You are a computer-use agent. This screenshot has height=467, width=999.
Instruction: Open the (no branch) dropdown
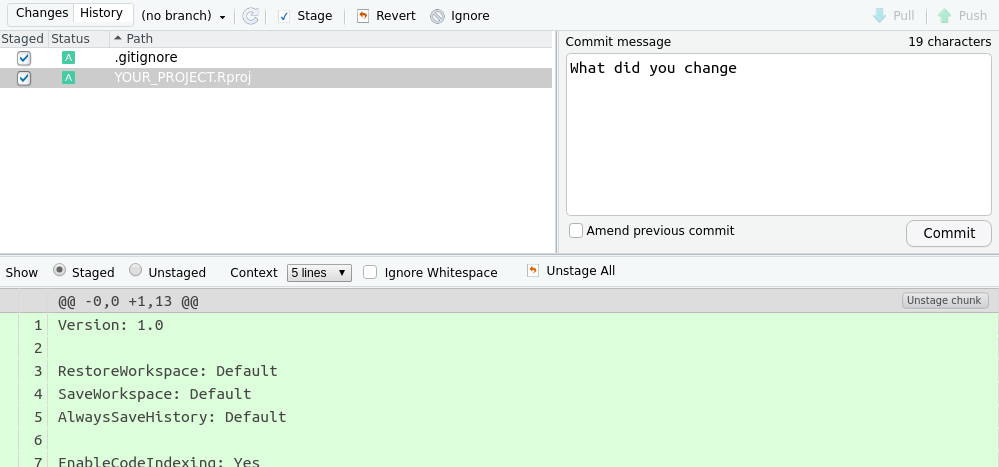(183, 16)
